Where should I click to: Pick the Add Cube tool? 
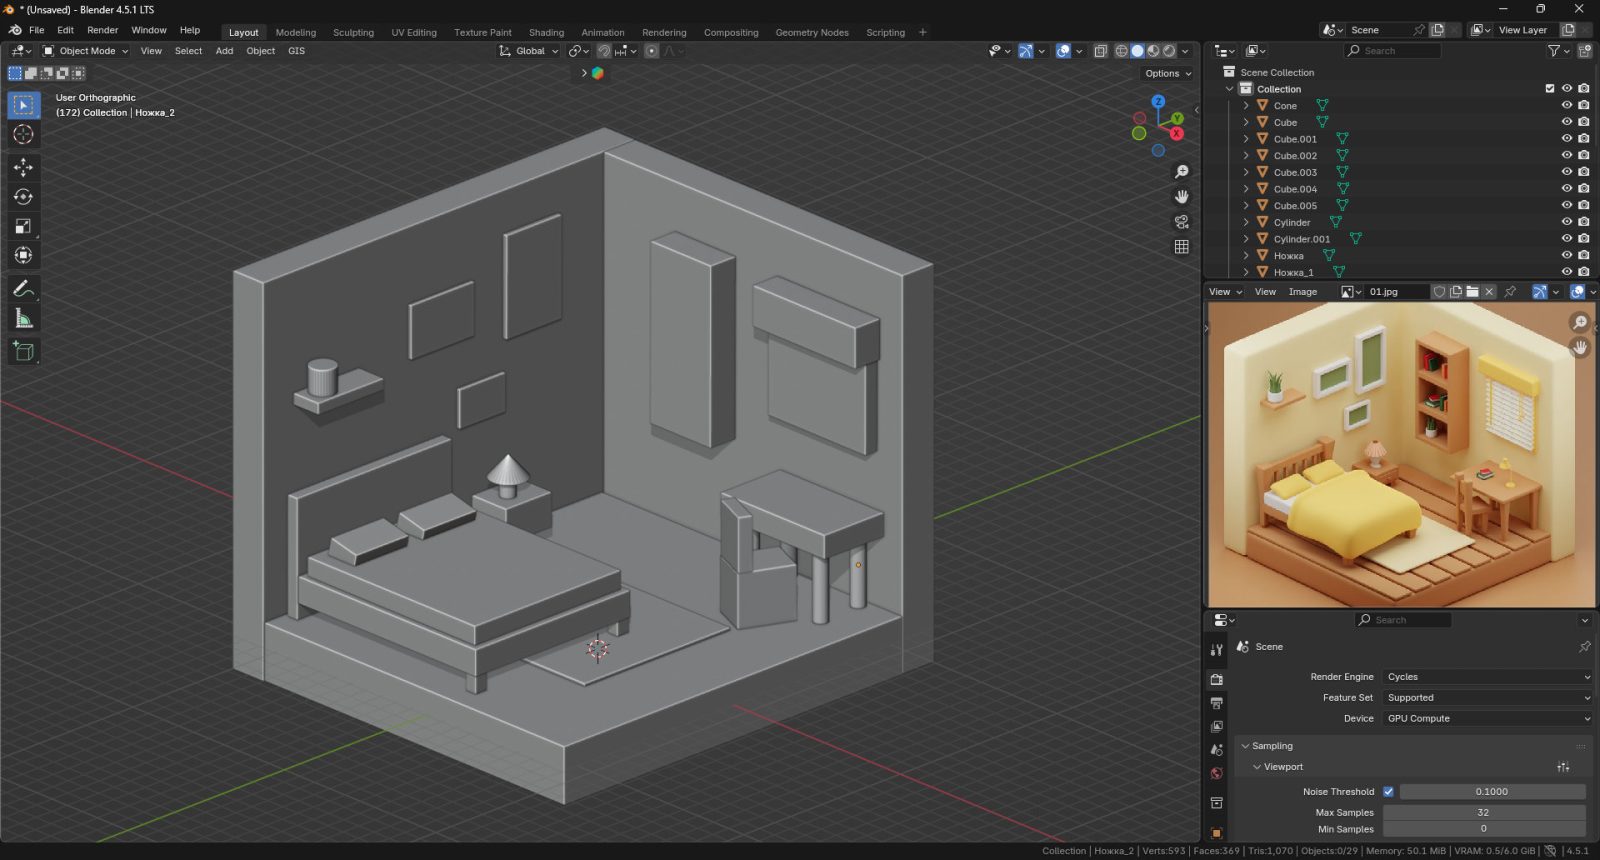coord(23,351)
